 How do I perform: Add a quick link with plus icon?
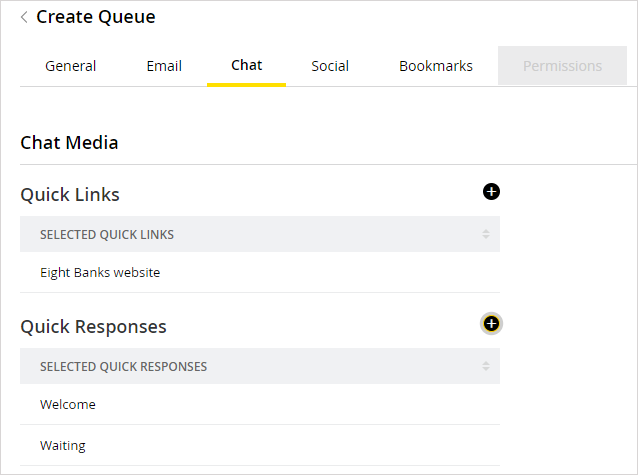(x=491, y=192)
